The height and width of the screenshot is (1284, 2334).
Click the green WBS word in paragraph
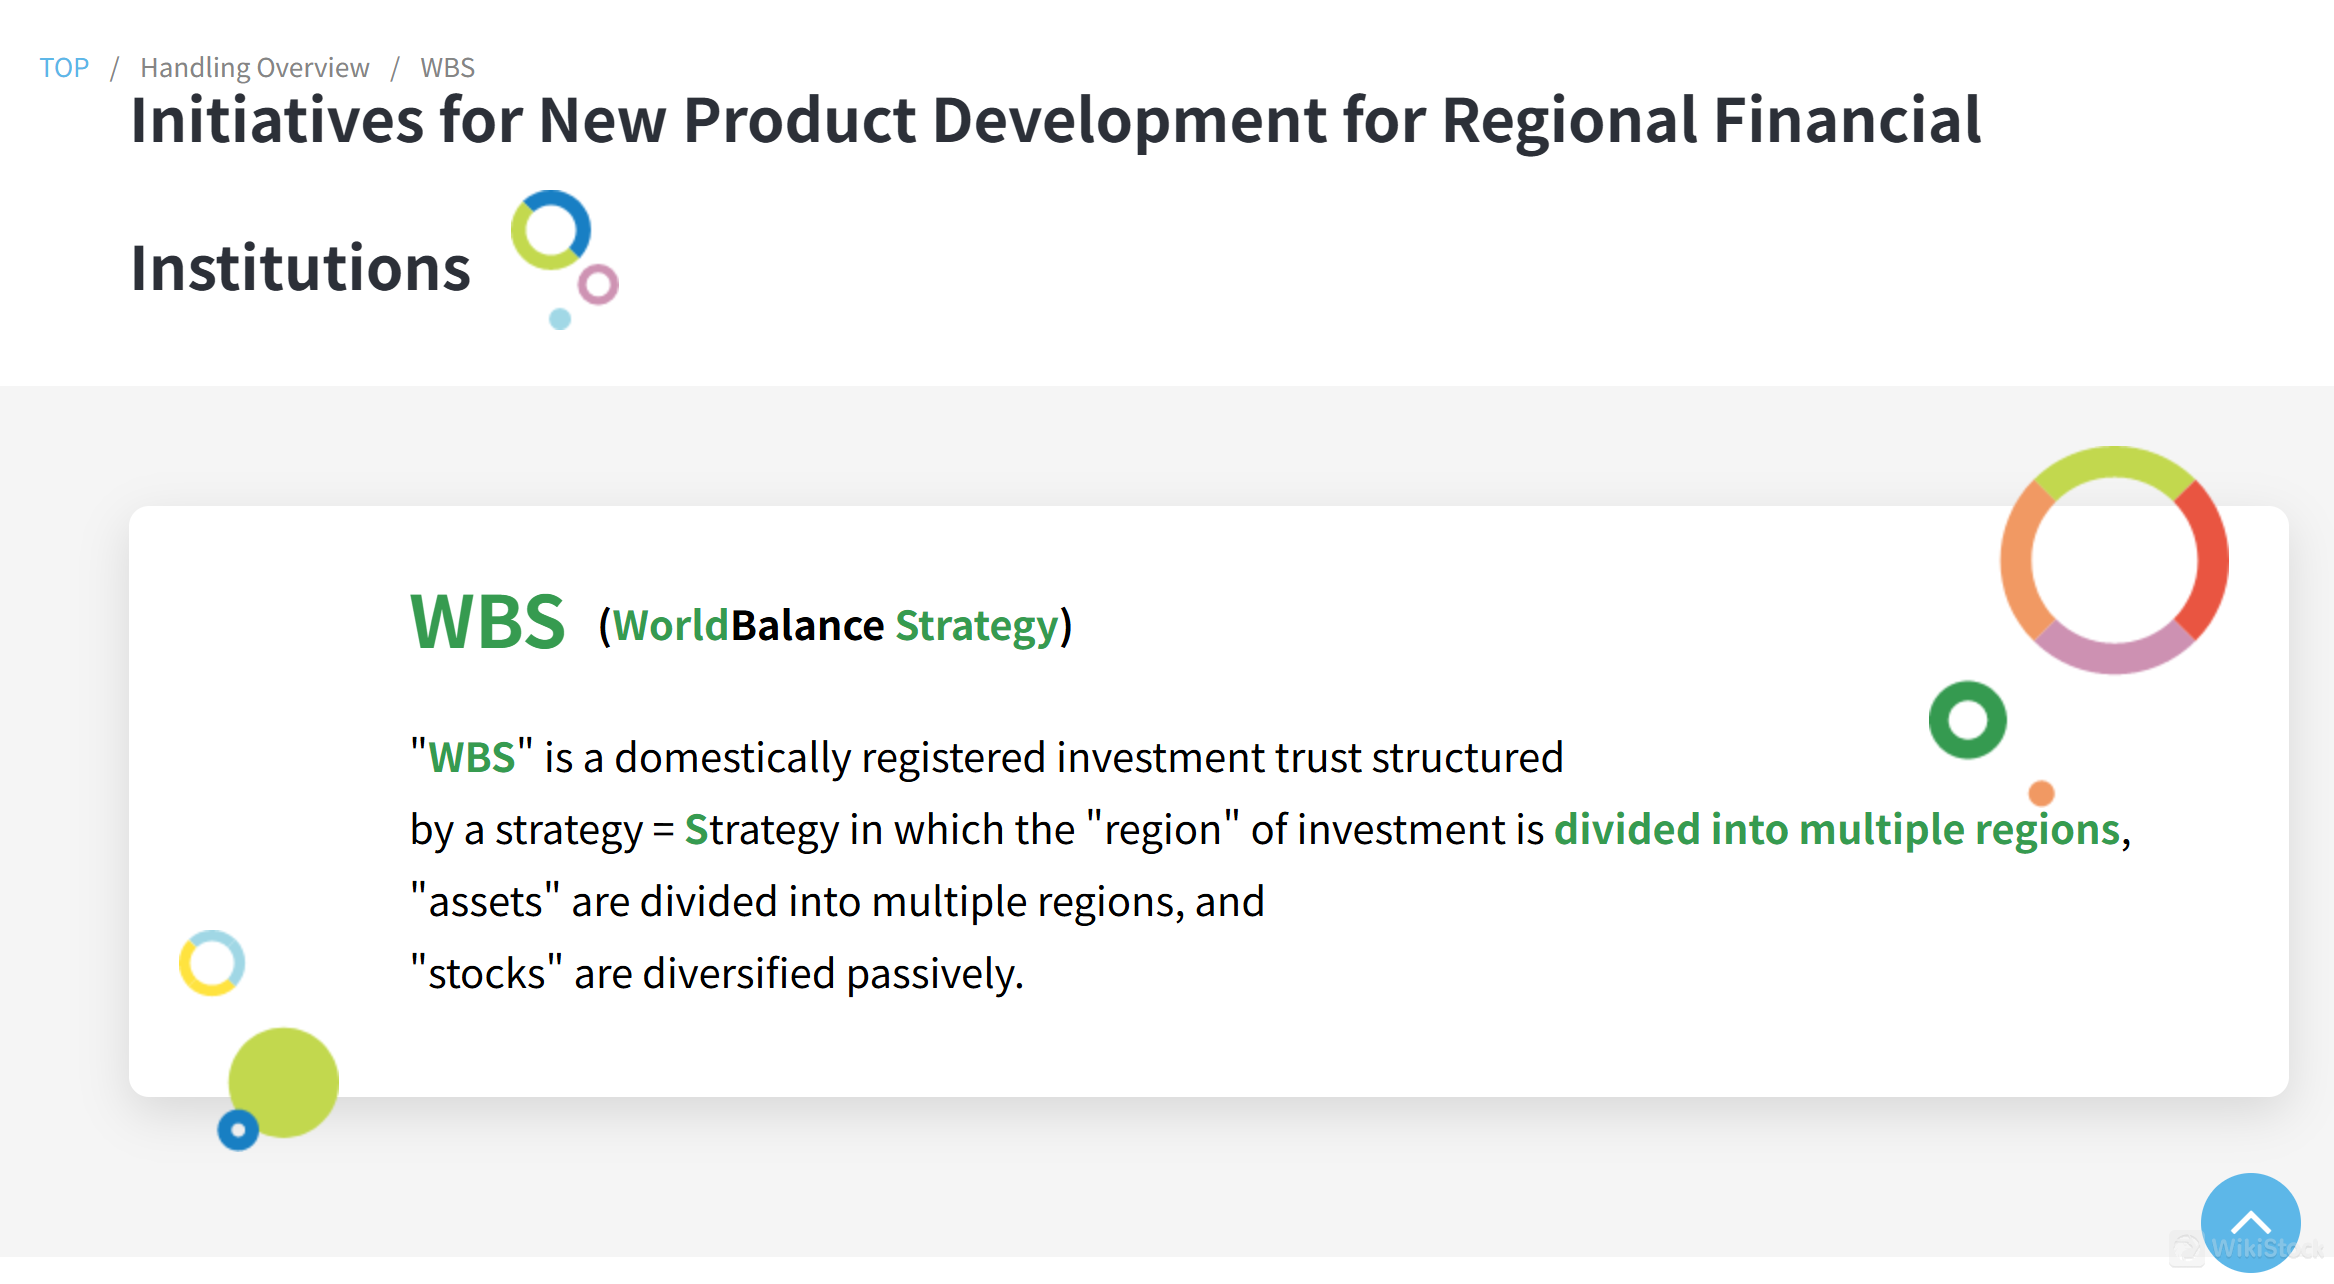(x=471, y=757)
